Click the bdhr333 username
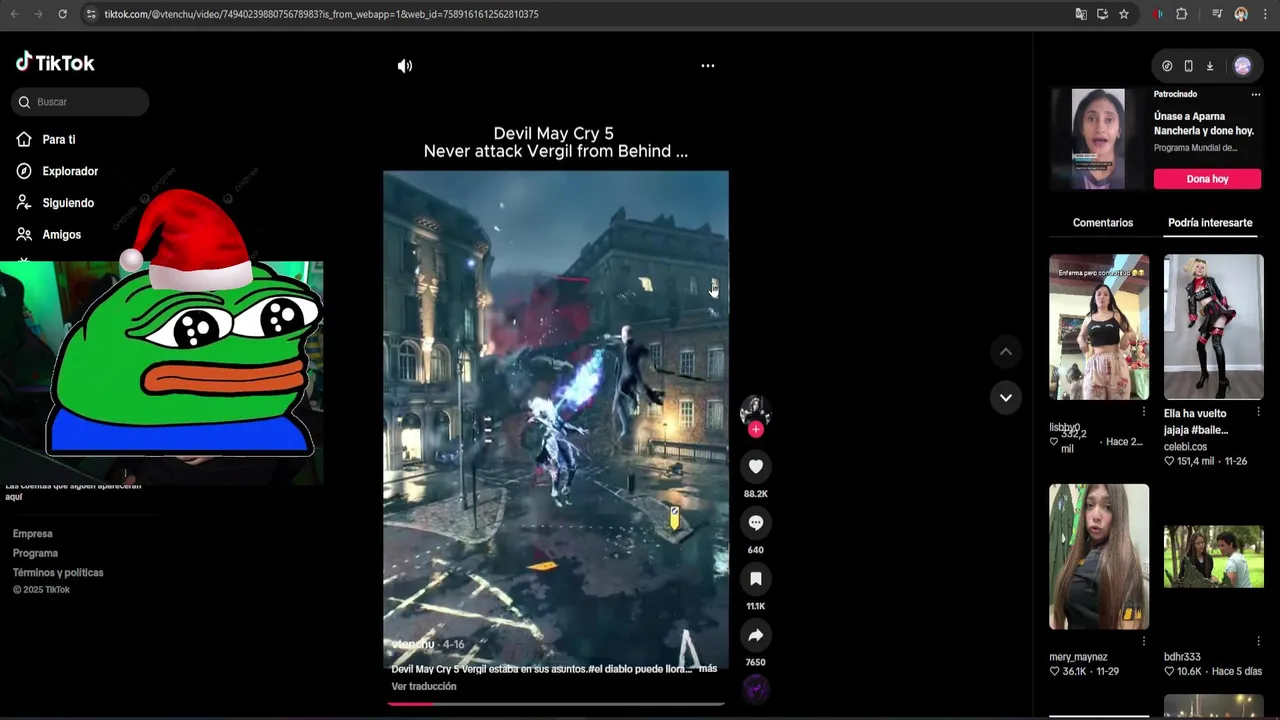 [1182, 657]
